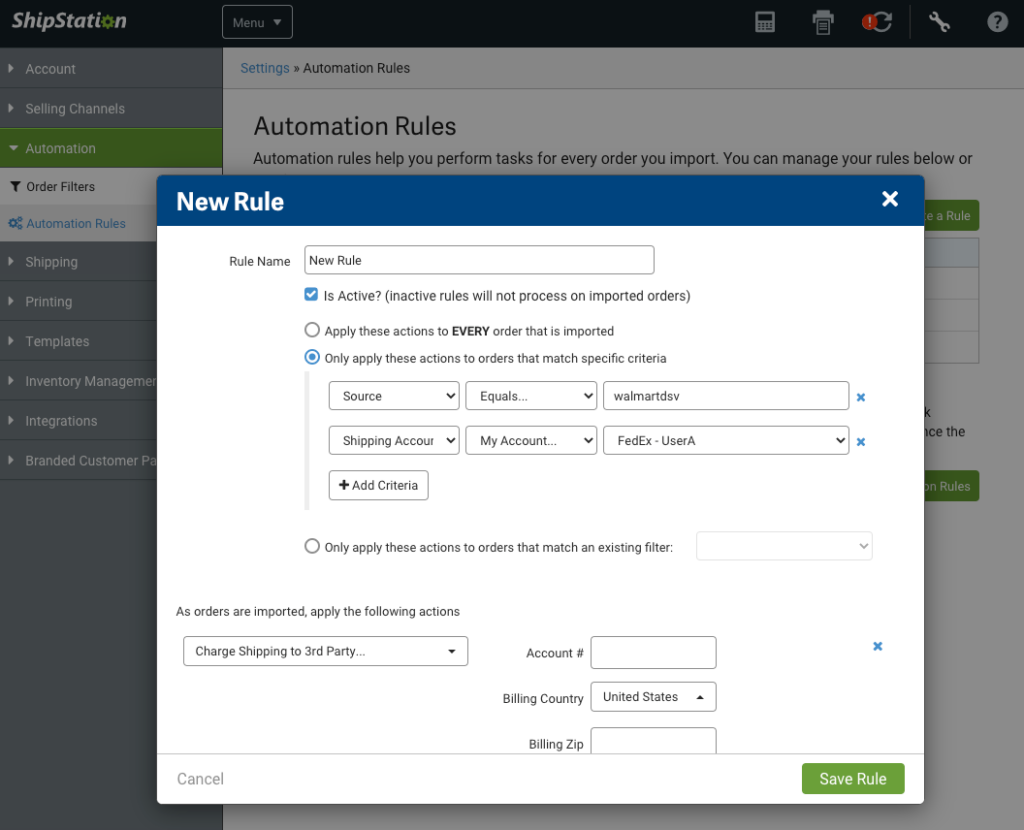This screenshot has width=1024, height=830.
Task: Click the Account # input field
Action: coord(653,652)
